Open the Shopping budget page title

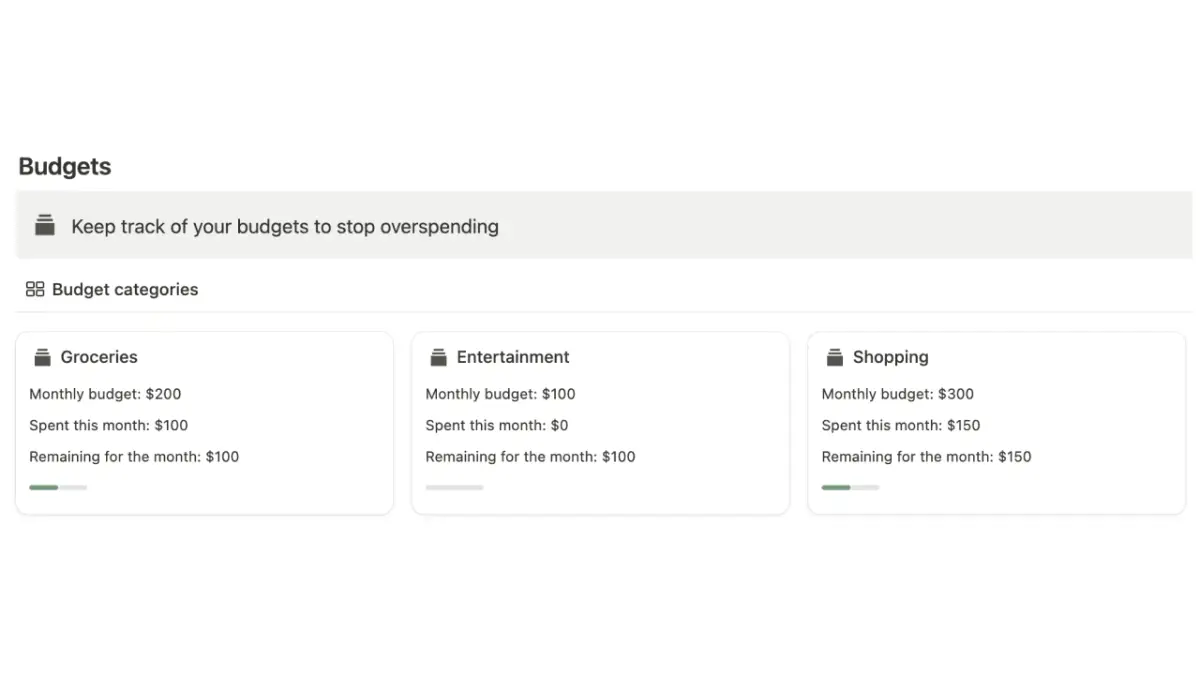[x=890, y=357]
